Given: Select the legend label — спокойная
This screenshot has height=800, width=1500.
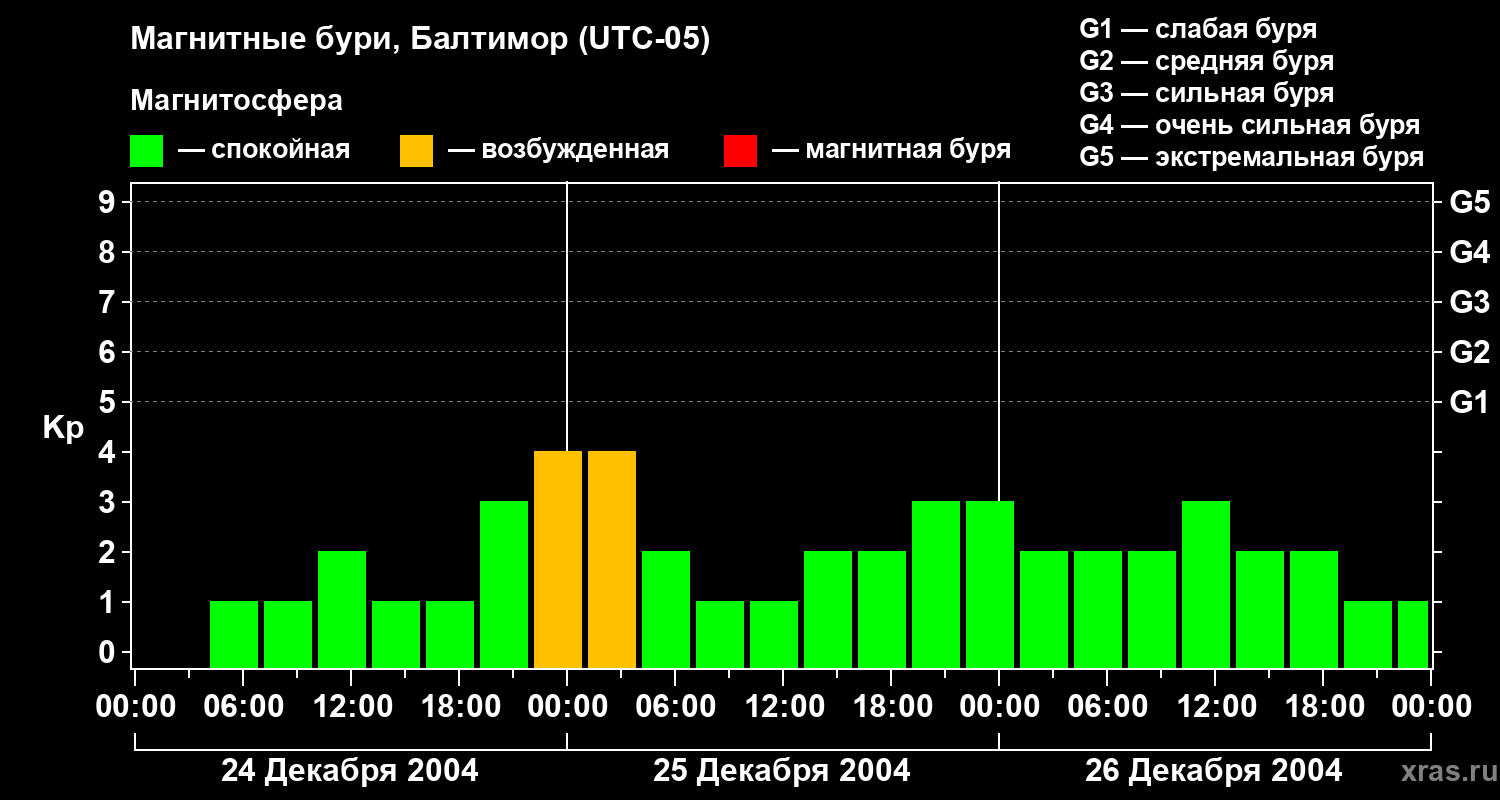Looking at the screenshot, I should (264, 151).
